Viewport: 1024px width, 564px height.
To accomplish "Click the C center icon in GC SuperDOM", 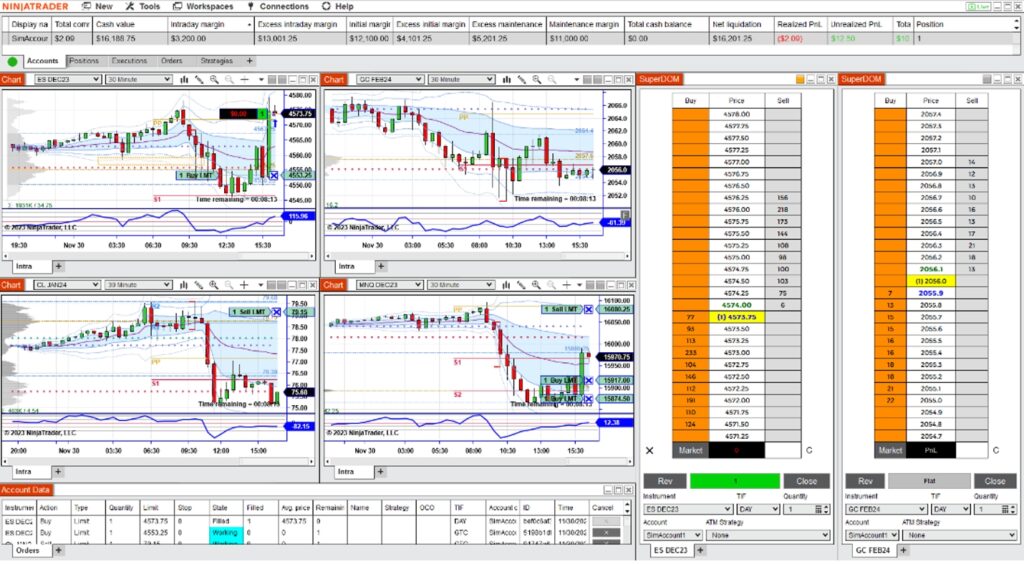I will [x=996, y=450].
